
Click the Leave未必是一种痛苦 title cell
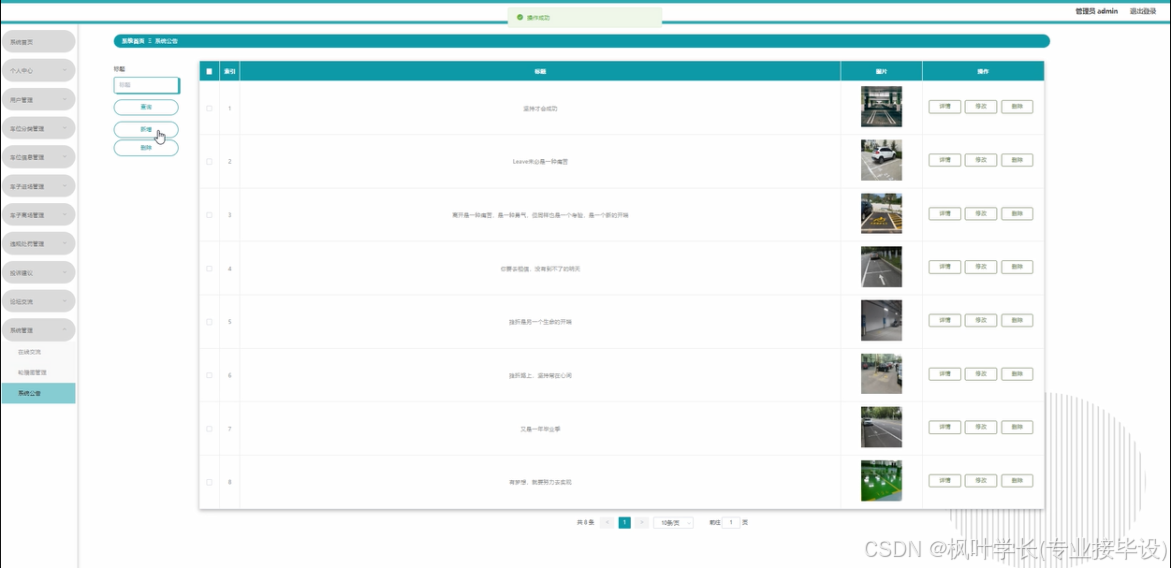[540, 161]
